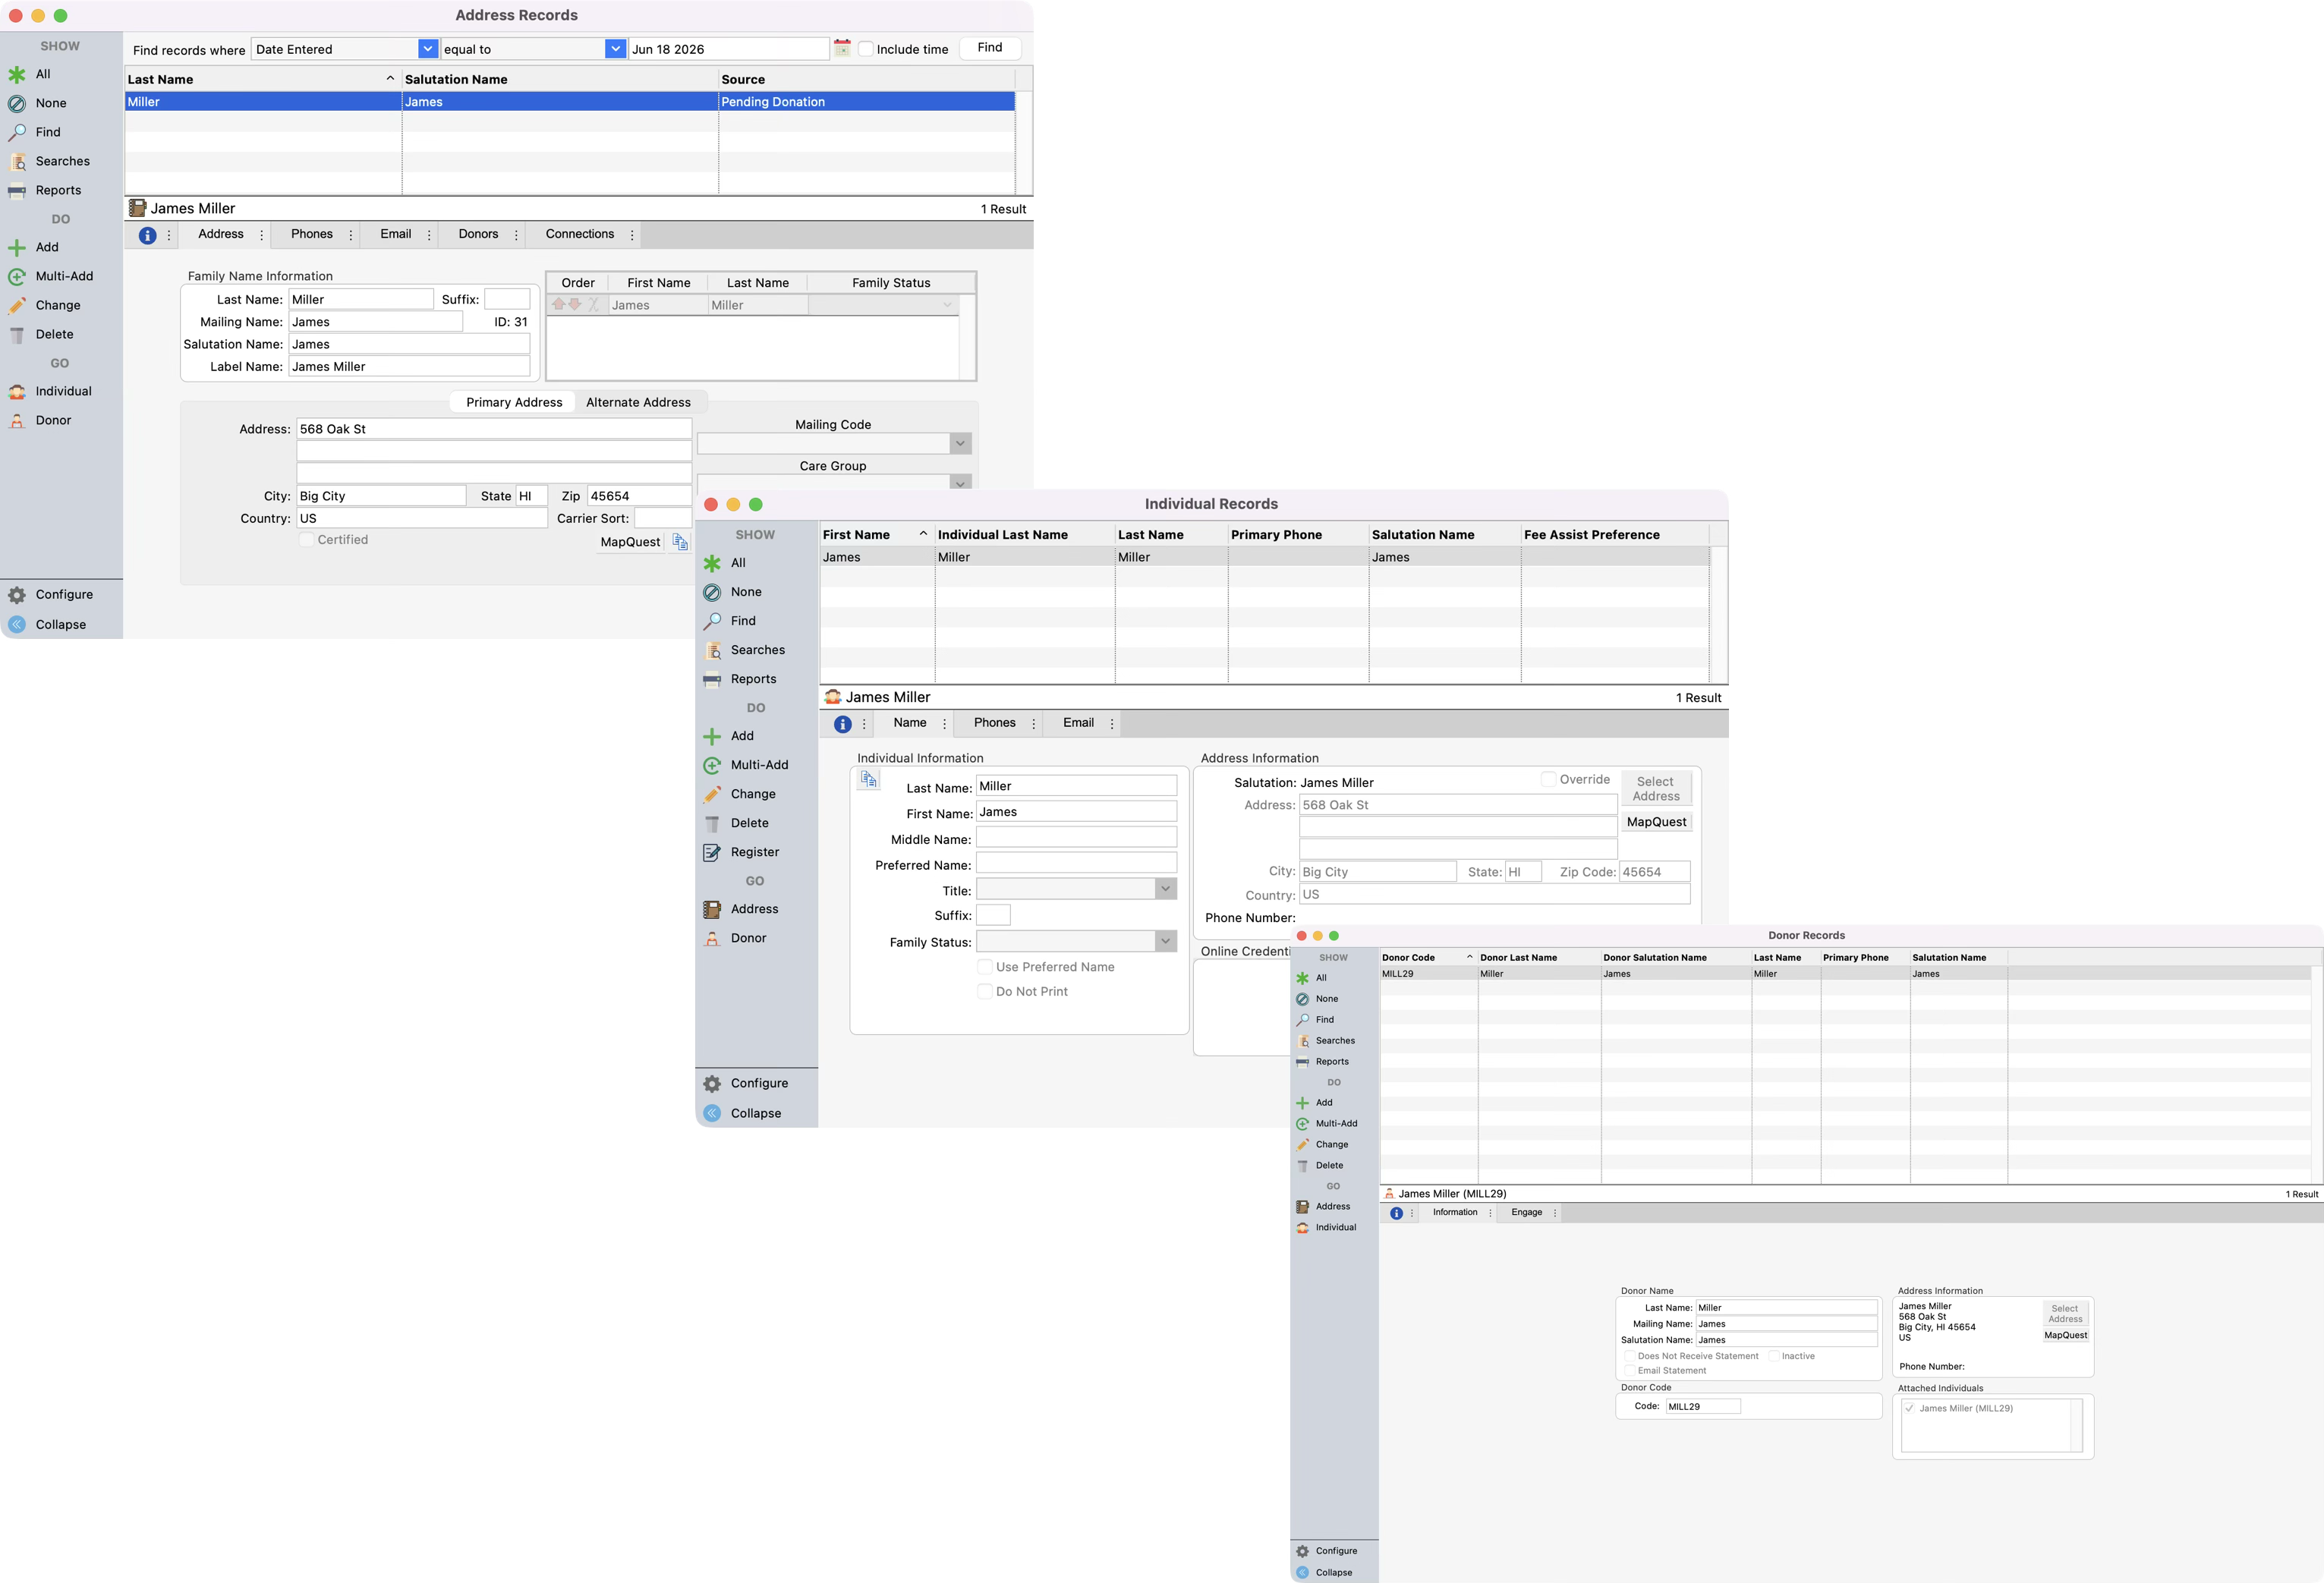The image size is (2324, 1583).
Task: Open the calendar date picker icon
Action: (842, 48)
